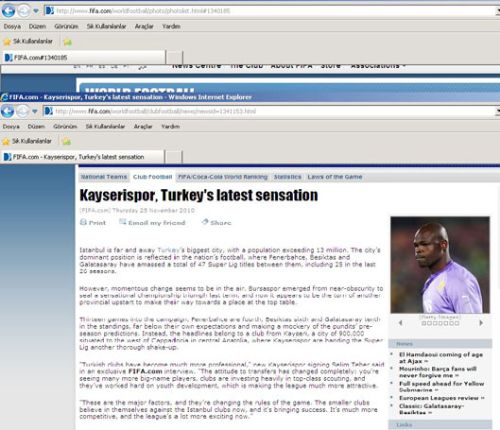
Task: Click the Back button in the front Kayserispor window
Action: tap(7, 111)
